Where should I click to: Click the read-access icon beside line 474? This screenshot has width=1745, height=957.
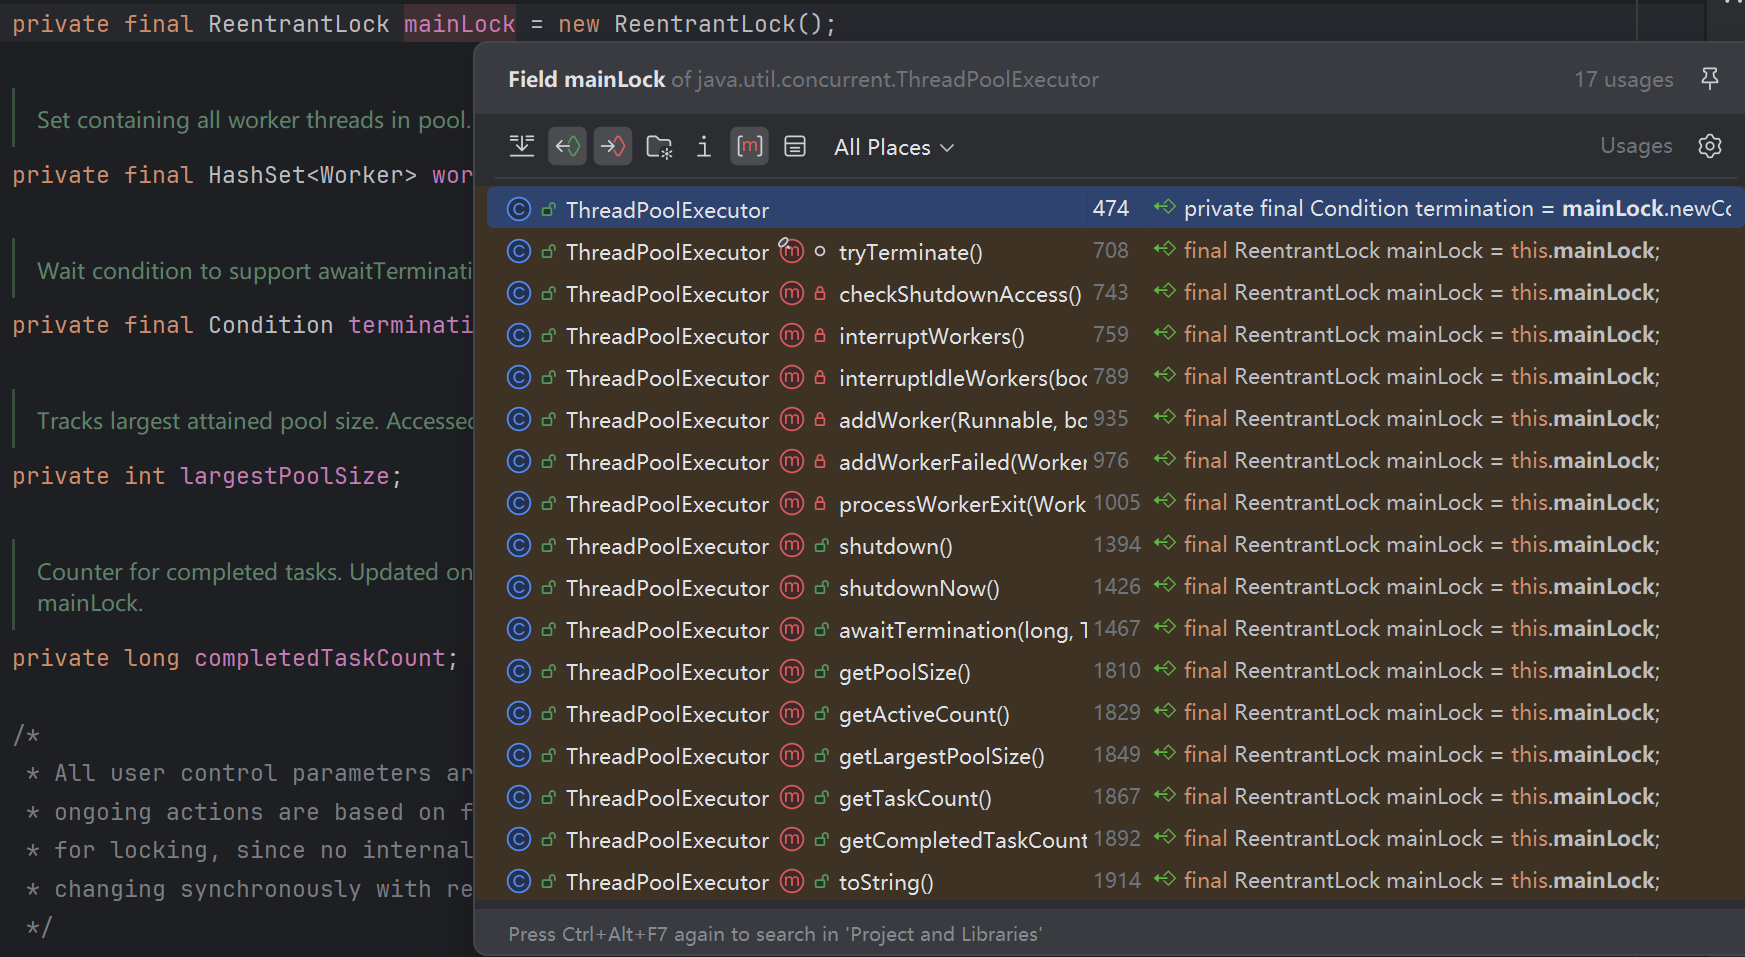[x=1164, y=208]
